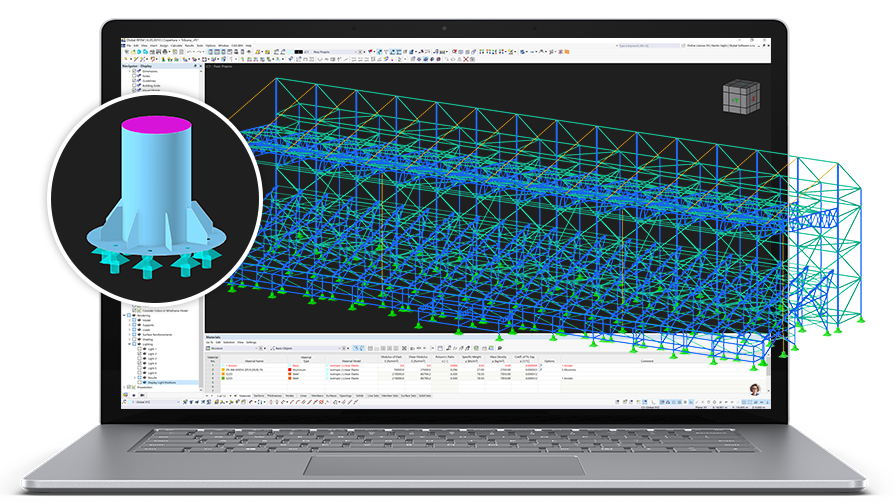Open the Selection menu in Materials panel

point(229,342)
